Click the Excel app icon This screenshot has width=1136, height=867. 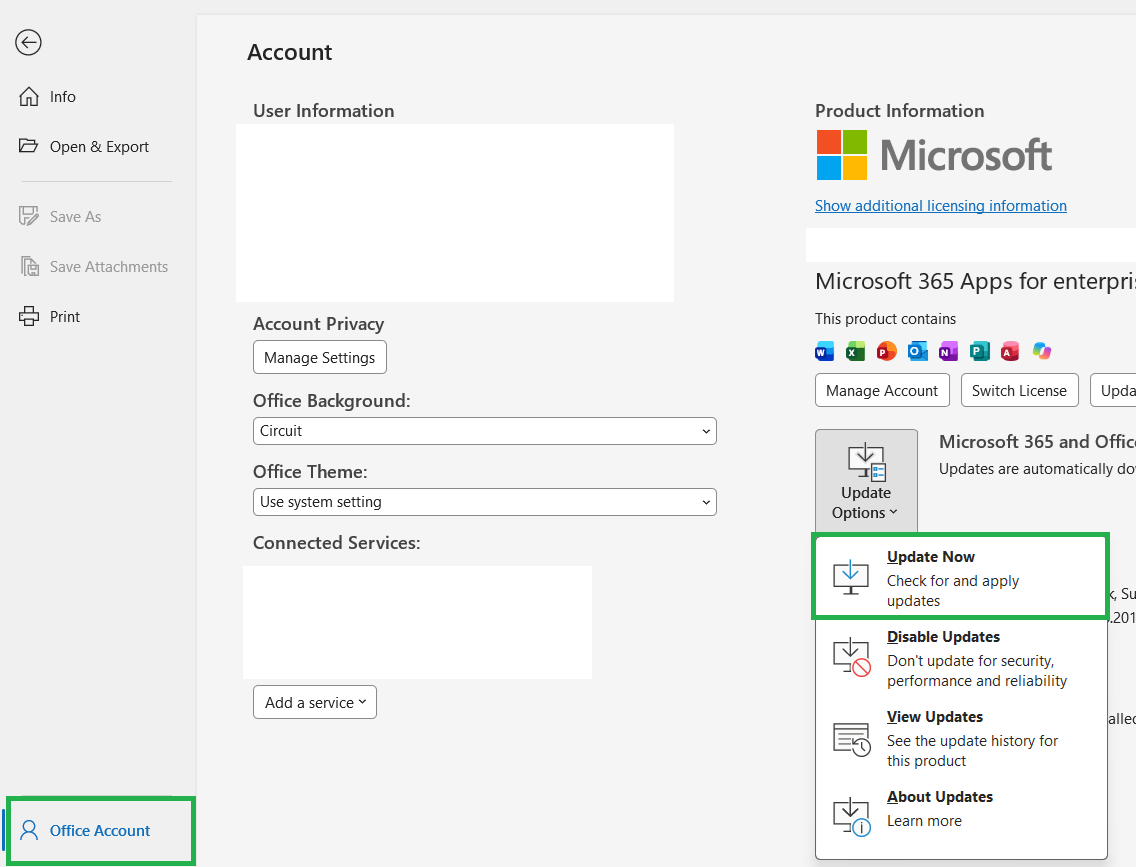856,351
